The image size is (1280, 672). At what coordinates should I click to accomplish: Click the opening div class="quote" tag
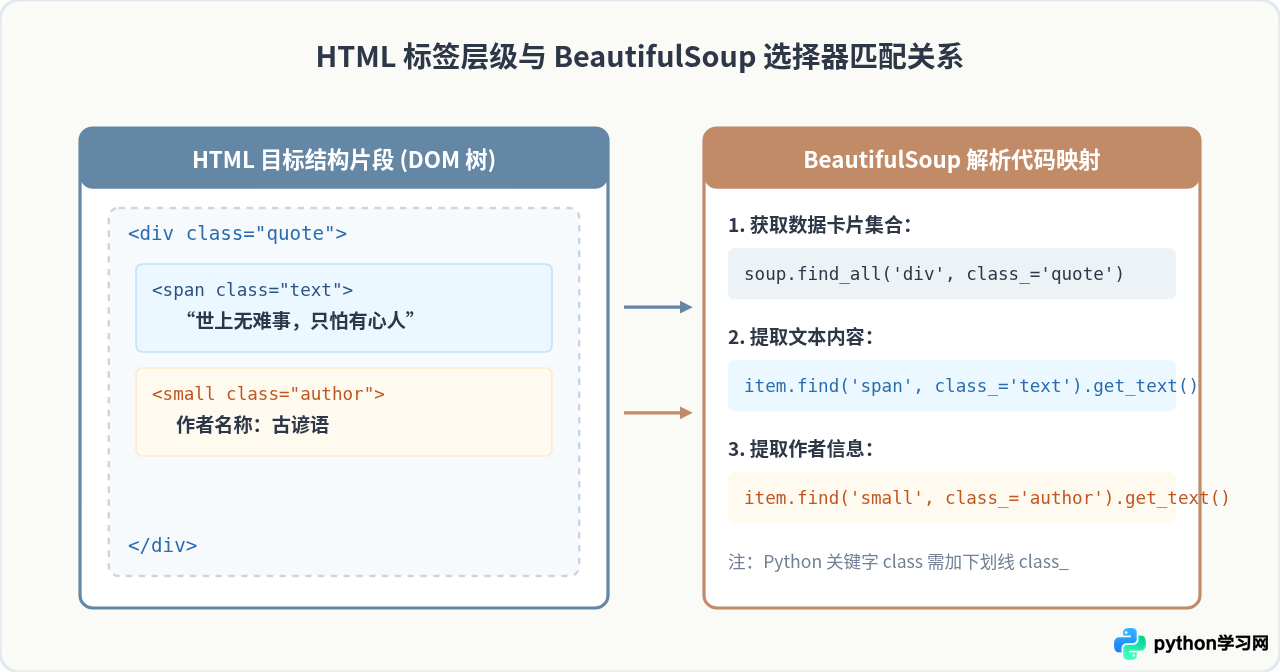[238, 234]
